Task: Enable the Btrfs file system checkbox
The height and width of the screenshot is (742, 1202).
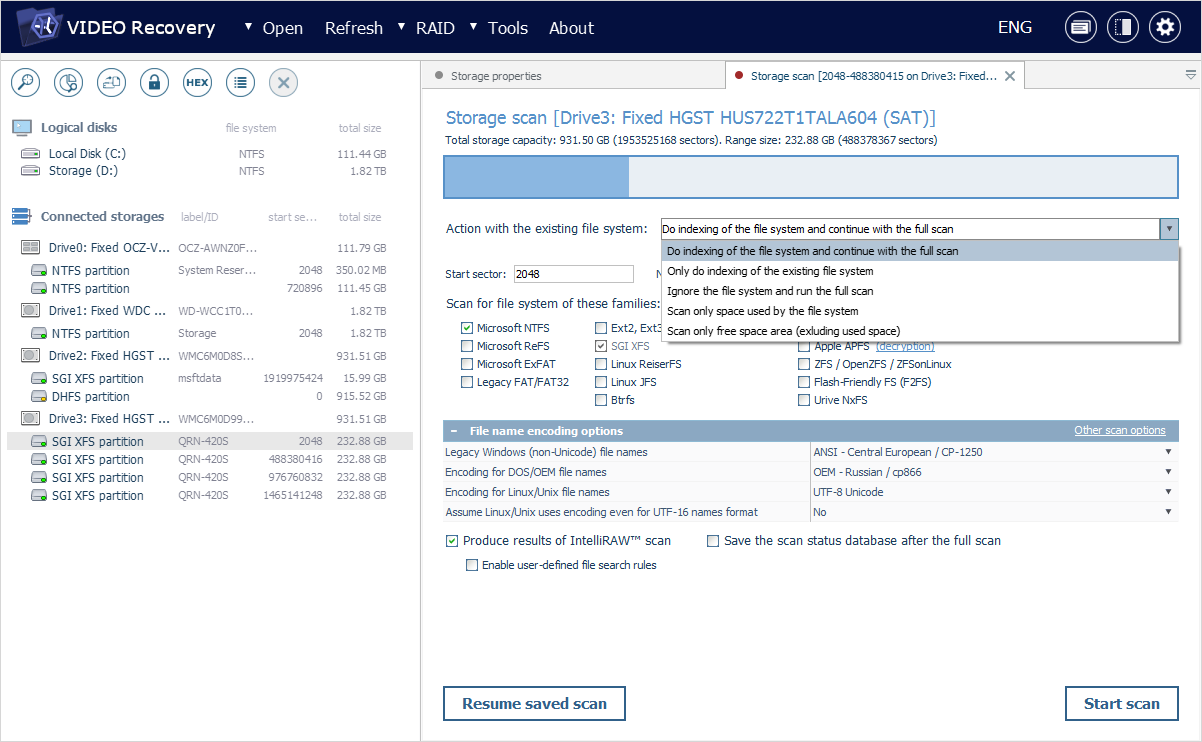Action: (x=601, y=400)
